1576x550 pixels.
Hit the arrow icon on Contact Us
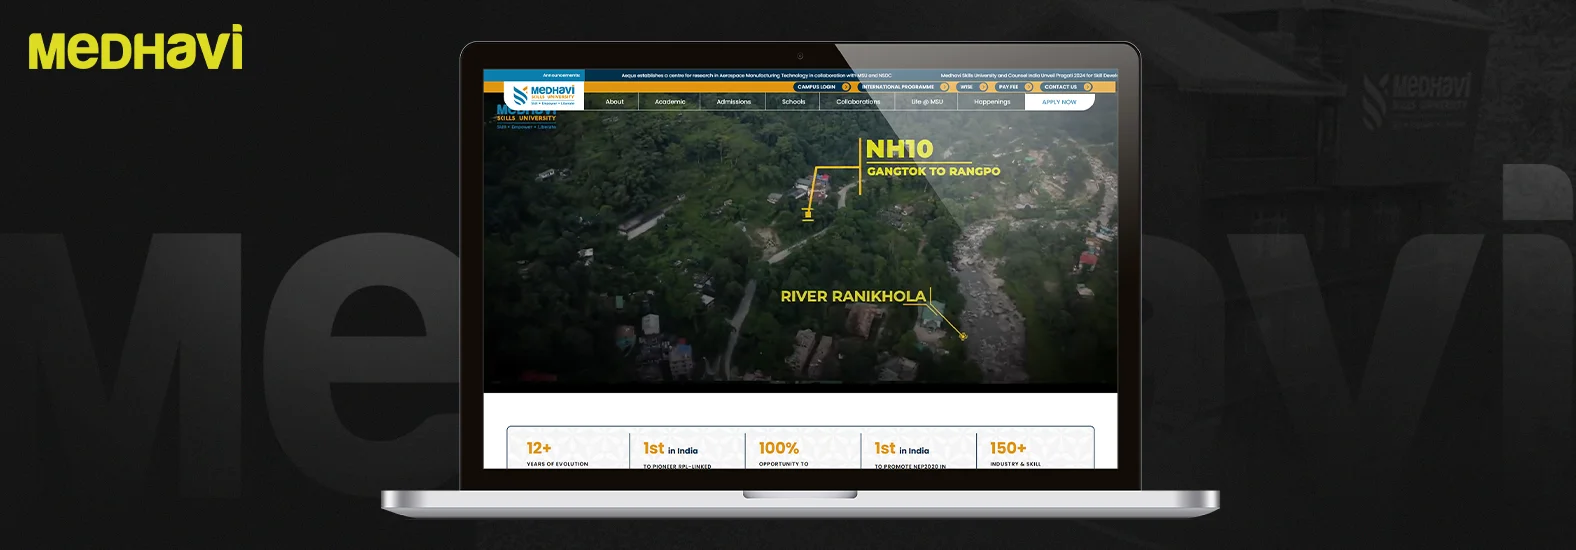[1086, 87]
